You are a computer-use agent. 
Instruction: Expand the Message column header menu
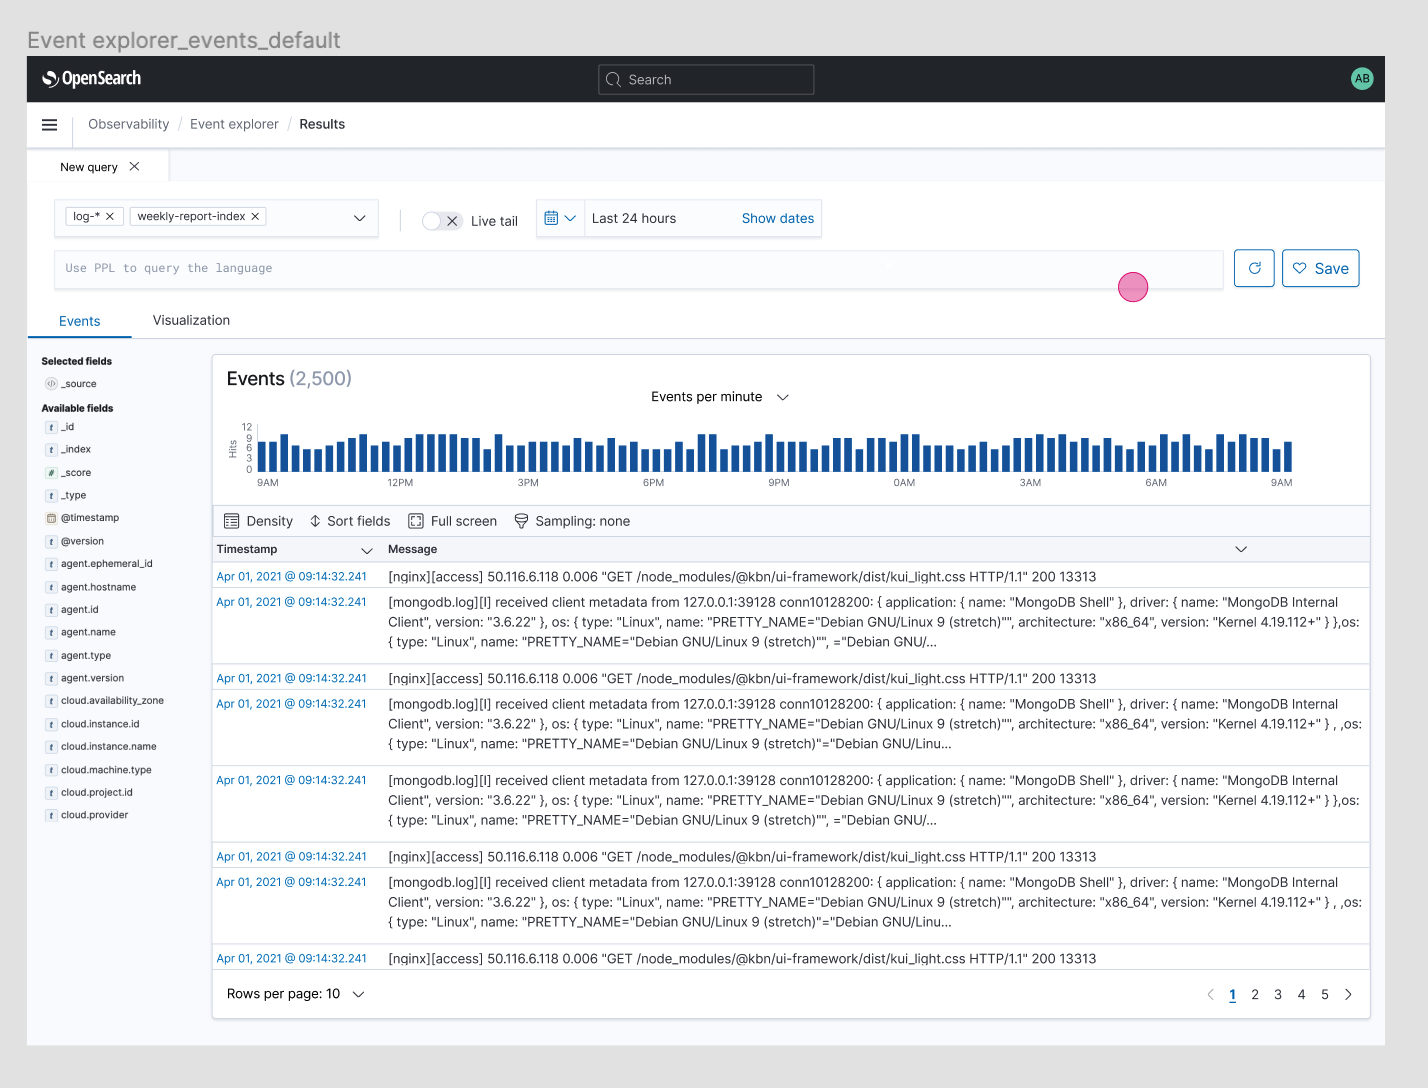coord(1241,549)
